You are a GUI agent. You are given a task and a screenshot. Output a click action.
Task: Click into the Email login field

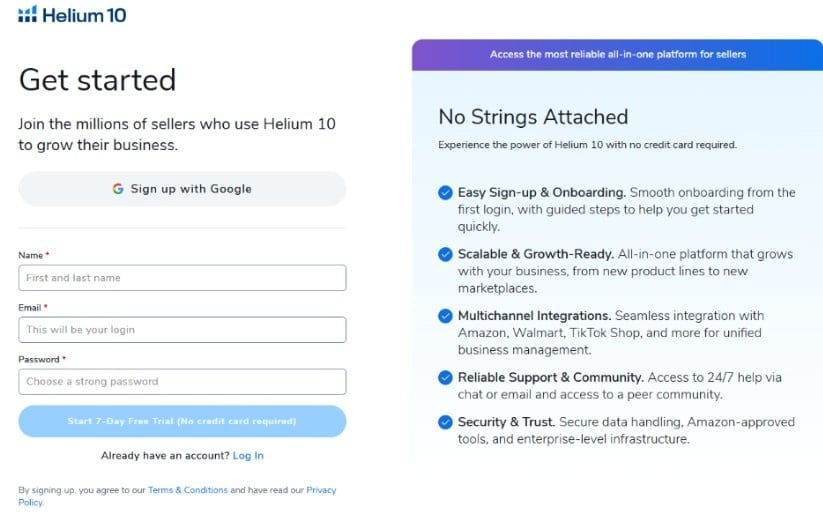[182, 330]
